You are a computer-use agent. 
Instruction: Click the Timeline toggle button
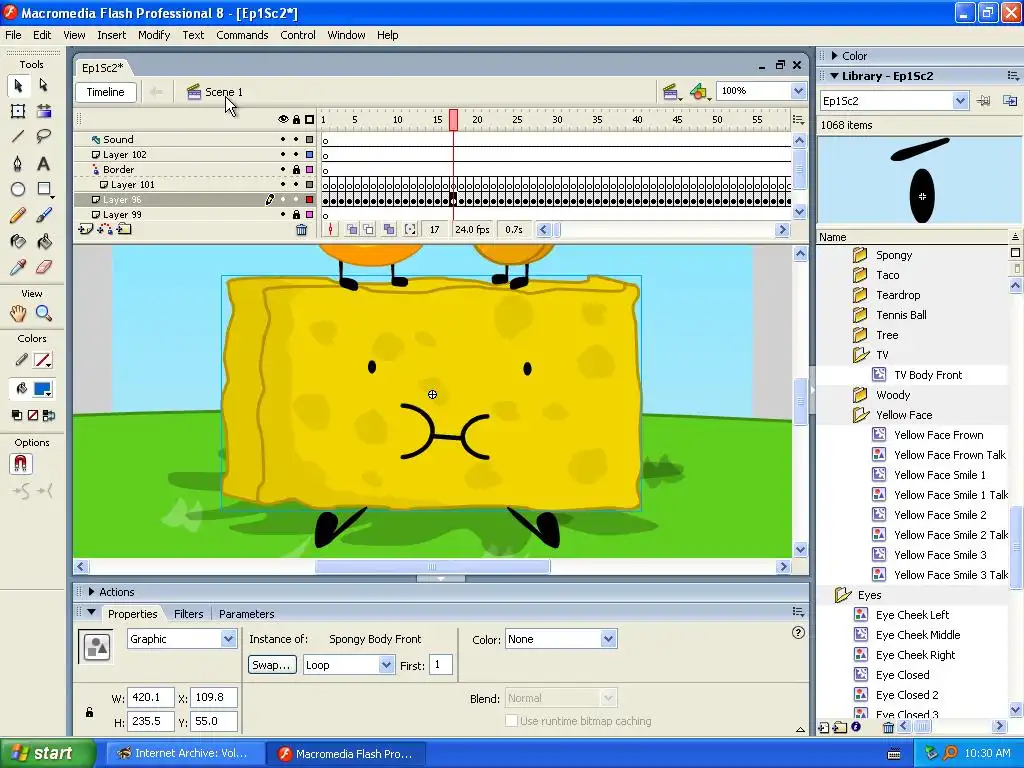[x=106, y=92]
